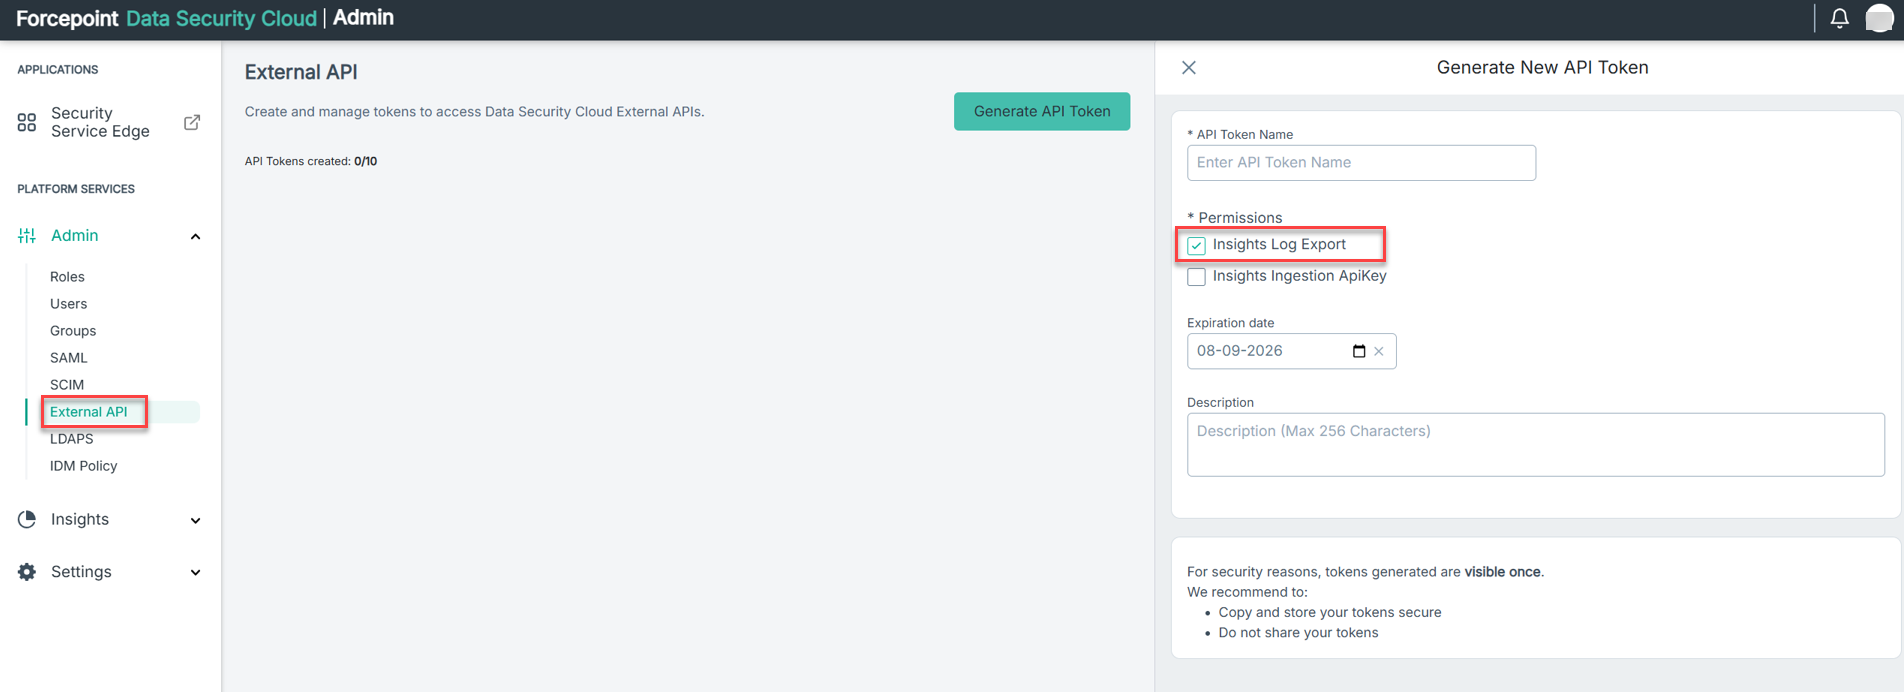The height and width of the screenshot is (692, 1904).
Task: Clear the expiration date value
Action: point(1379,351)
